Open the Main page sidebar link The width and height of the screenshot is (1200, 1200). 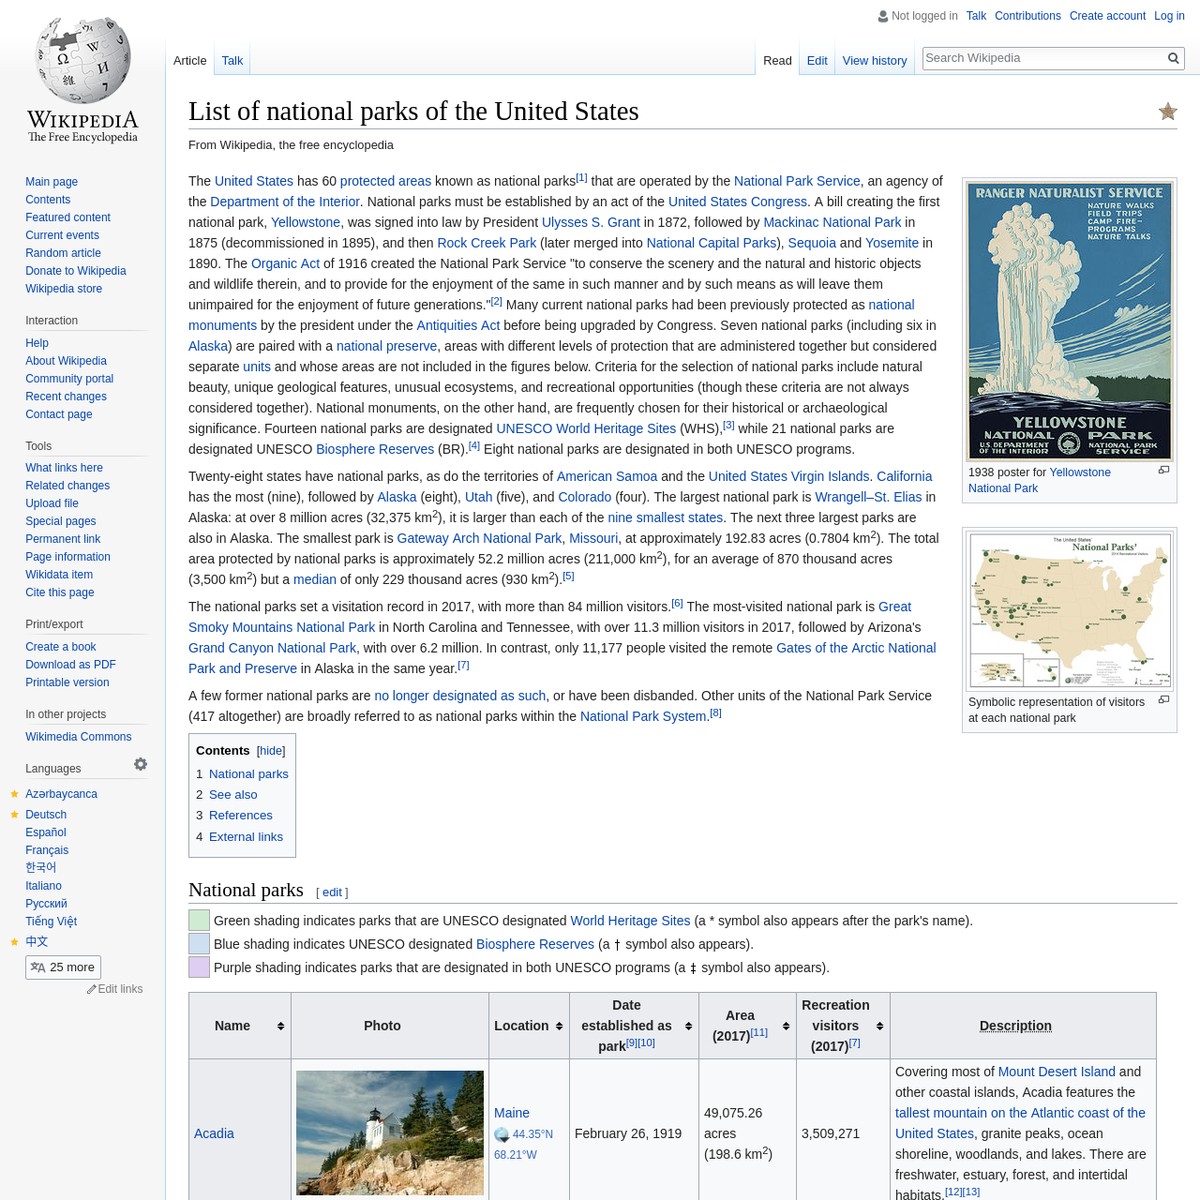tap(51, 182)
